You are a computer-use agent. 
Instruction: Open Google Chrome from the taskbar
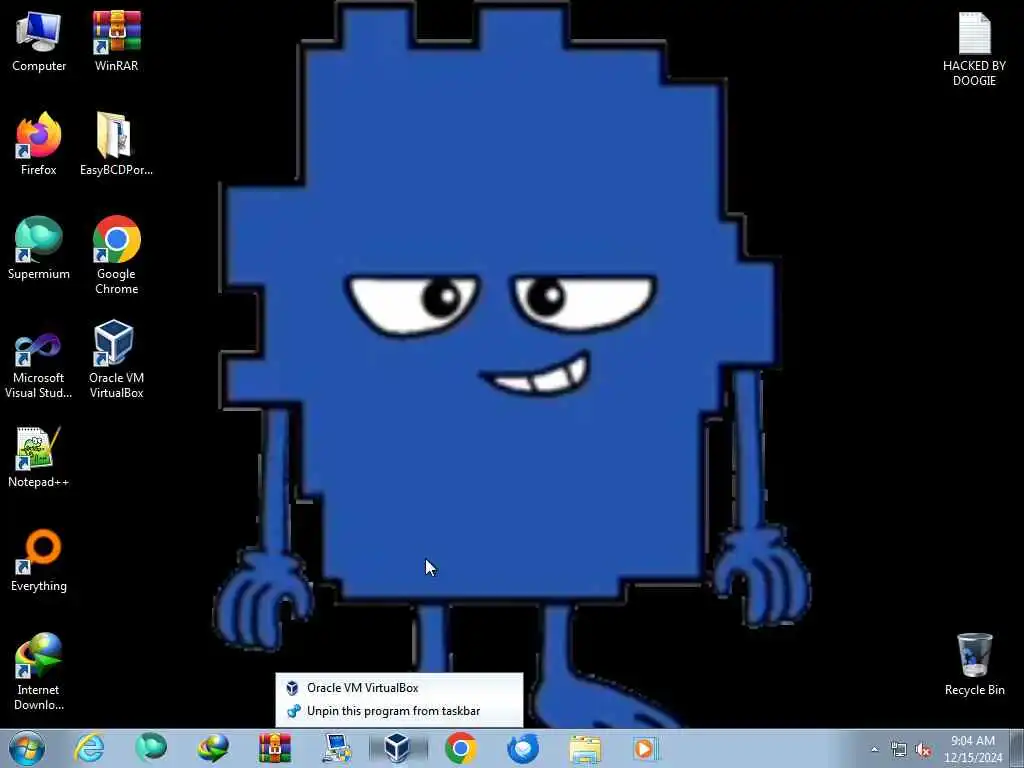tap(460, 748)
